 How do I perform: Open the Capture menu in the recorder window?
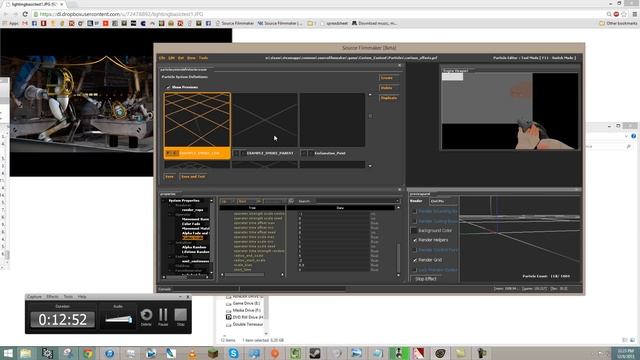click(34, 297)
